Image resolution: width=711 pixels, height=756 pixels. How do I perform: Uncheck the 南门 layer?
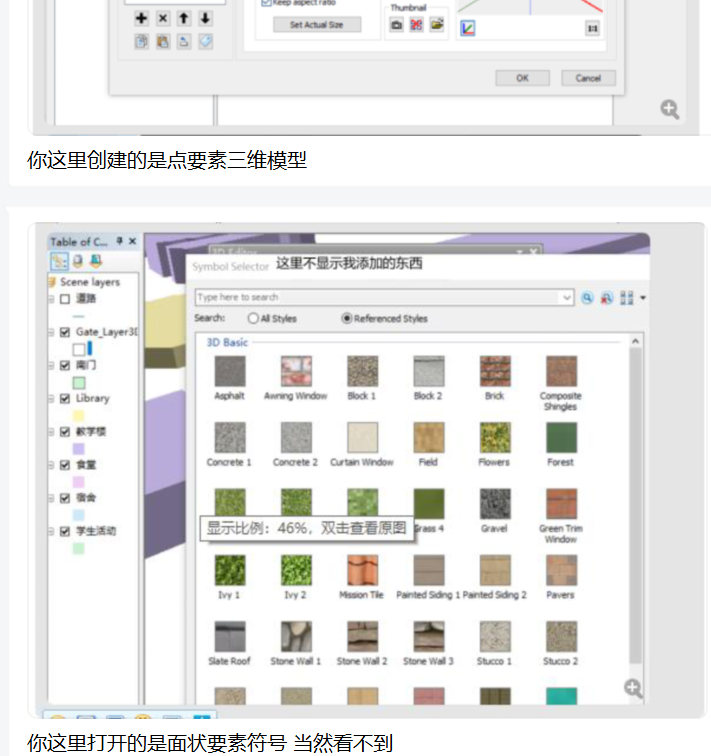coord(65,365)
